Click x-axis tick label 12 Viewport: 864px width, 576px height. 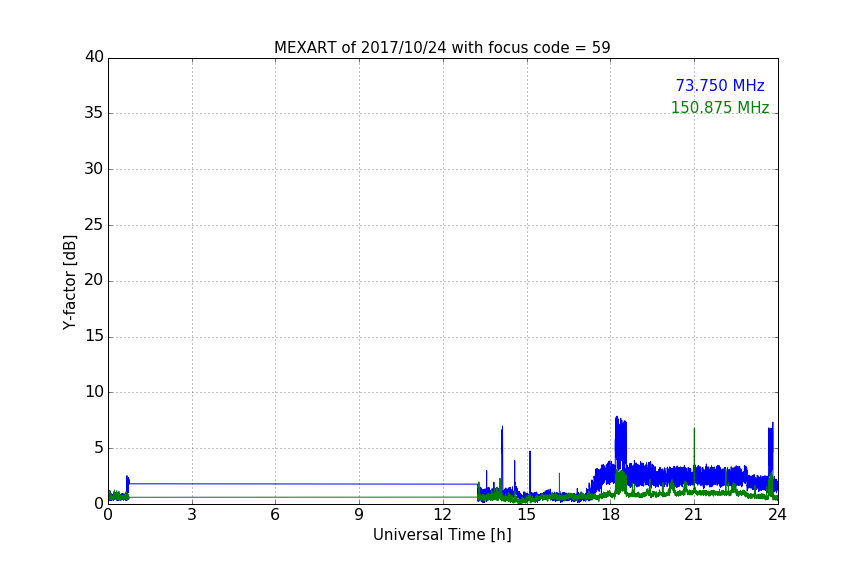pyautogui.click(x=442, y=515)
